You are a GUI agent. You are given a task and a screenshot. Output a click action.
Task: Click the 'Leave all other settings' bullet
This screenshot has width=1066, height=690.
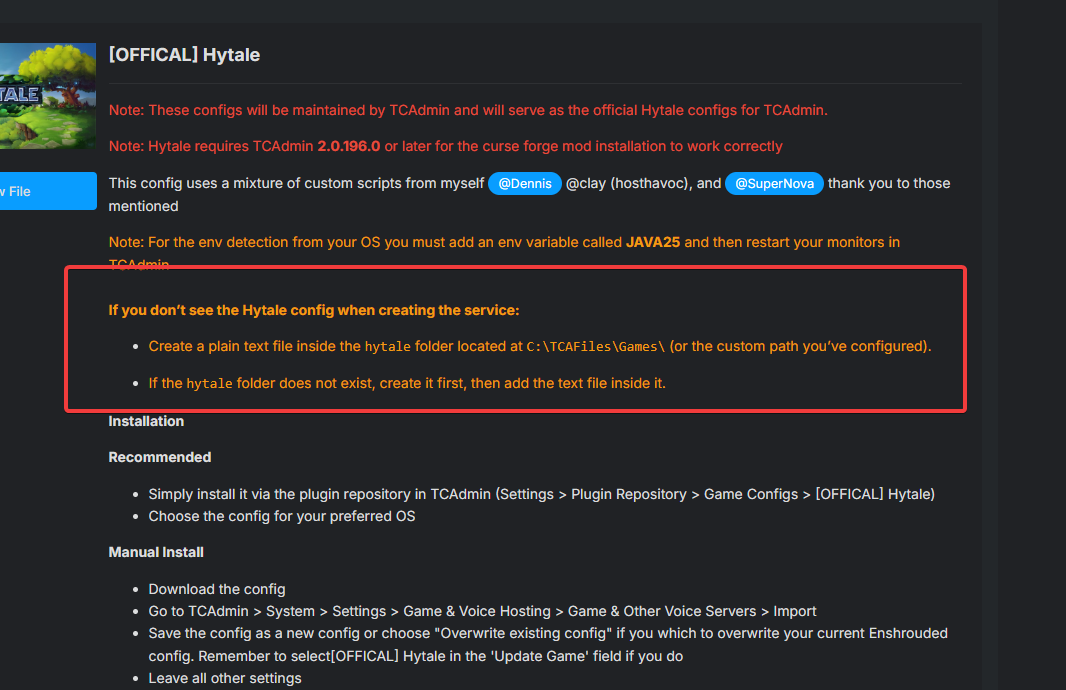225,678
